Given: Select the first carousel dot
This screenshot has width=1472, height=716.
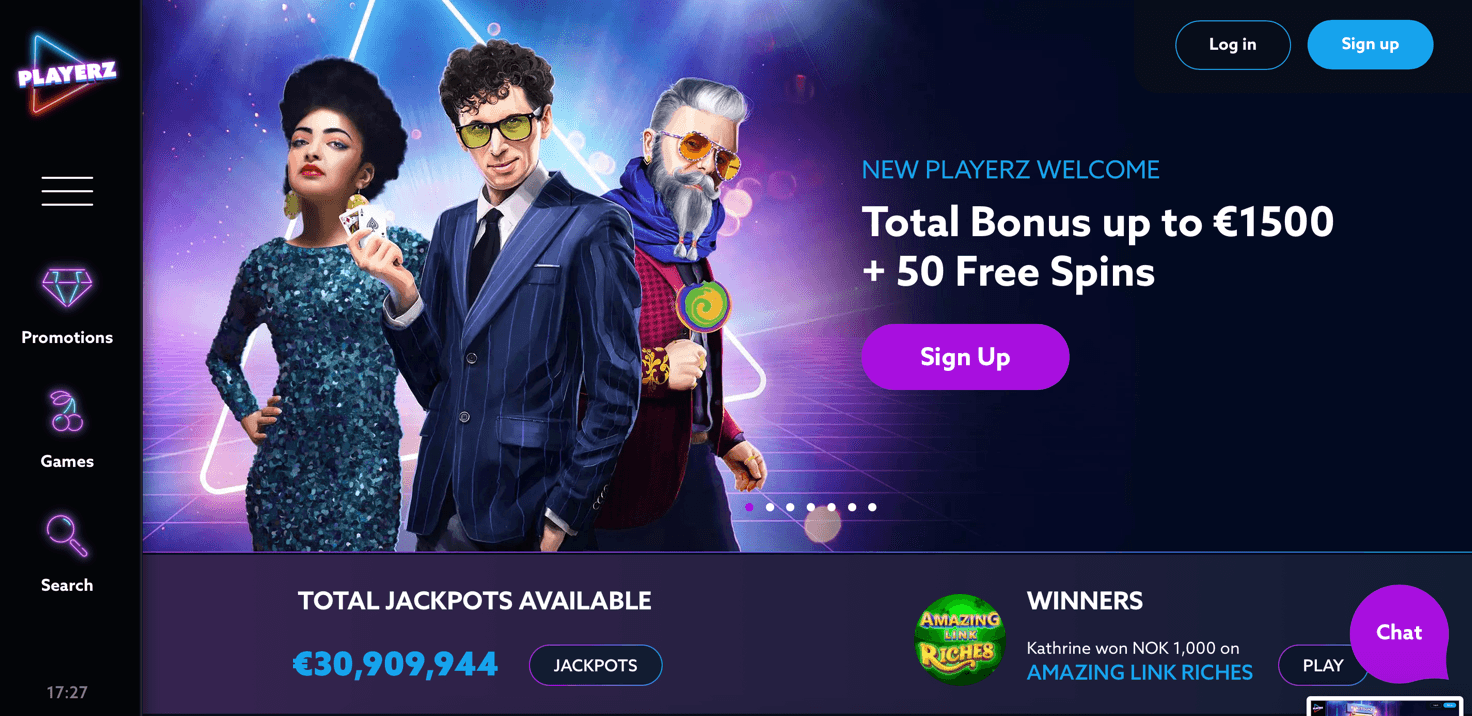Looking at the screenshot, I should coord(749,507).
